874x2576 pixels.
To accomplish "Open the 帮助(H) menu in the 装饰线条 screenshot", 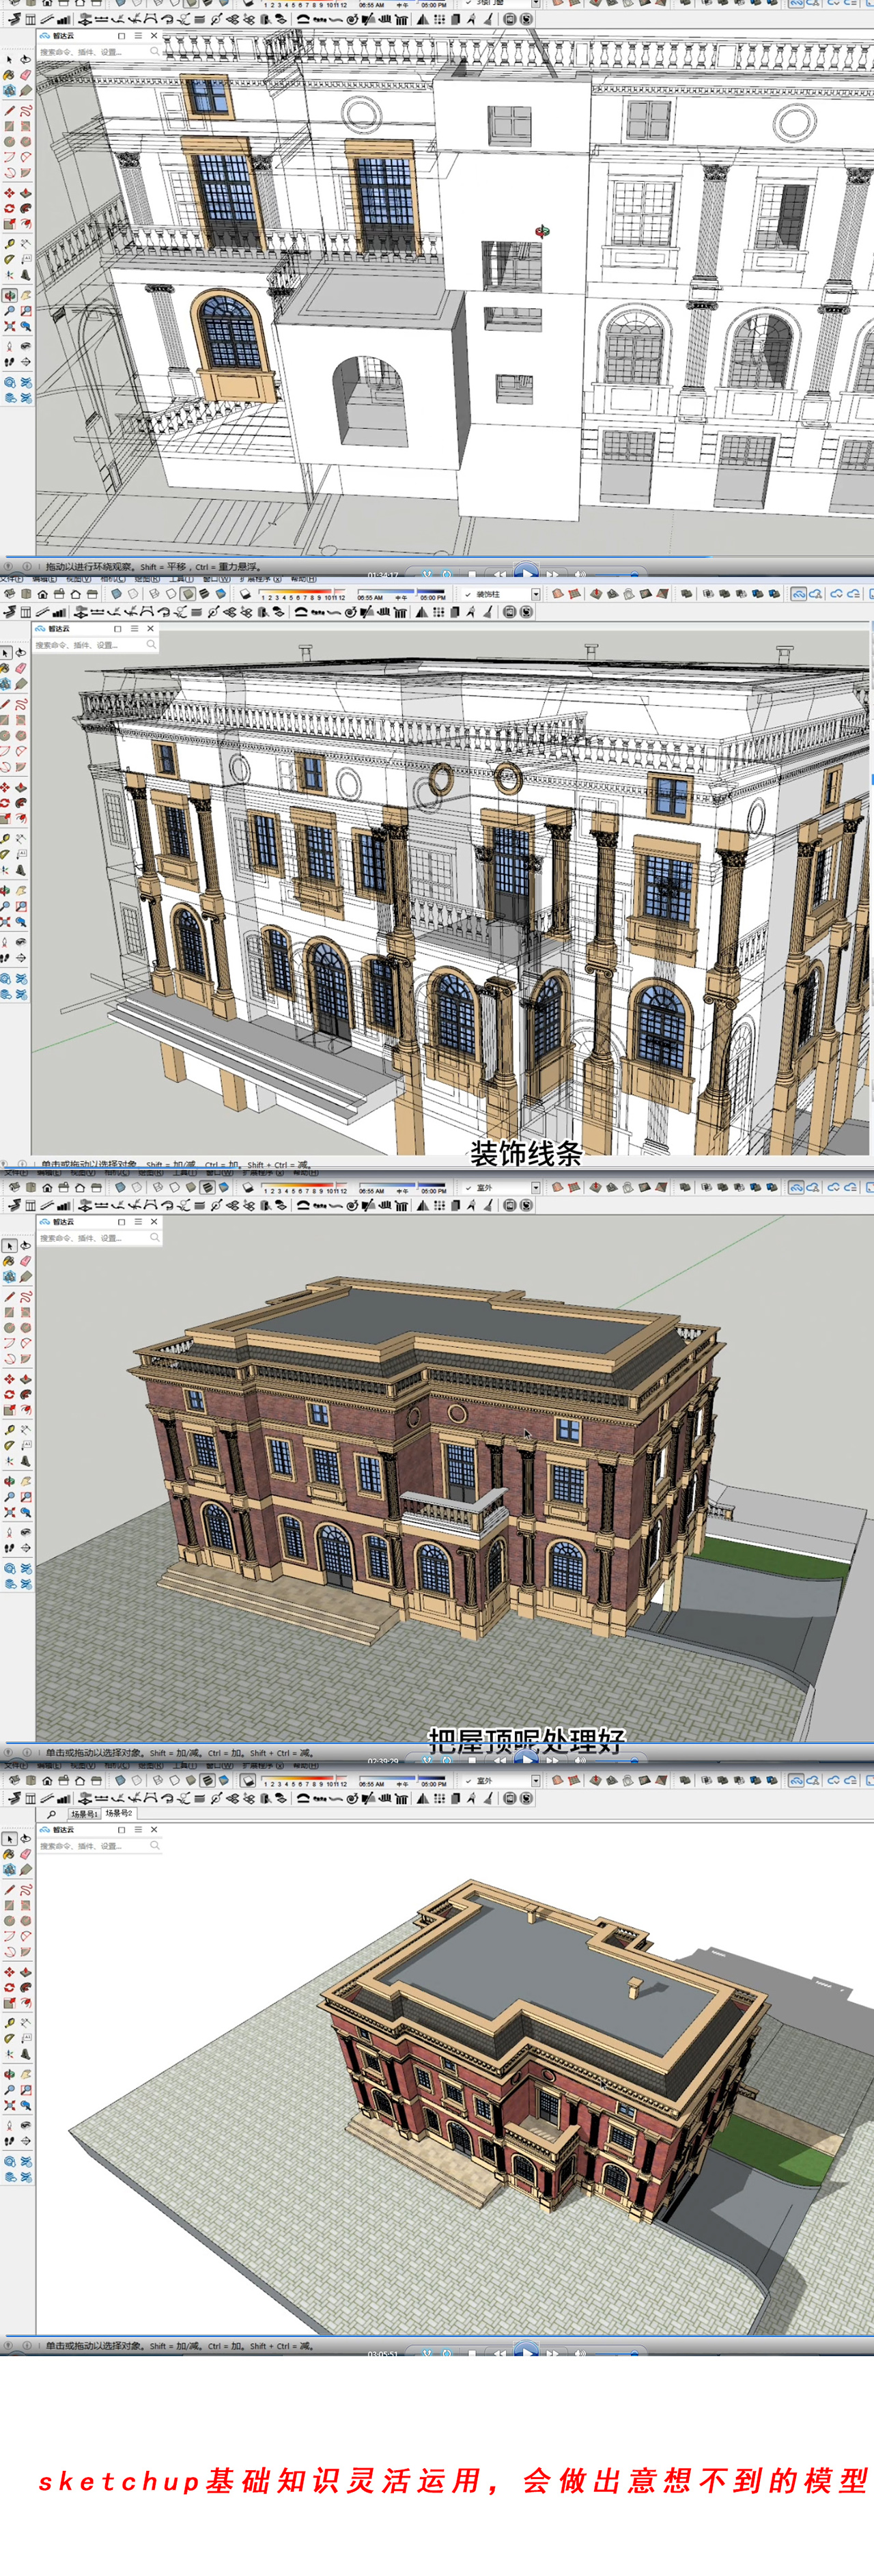I will (x=304, y=579).
